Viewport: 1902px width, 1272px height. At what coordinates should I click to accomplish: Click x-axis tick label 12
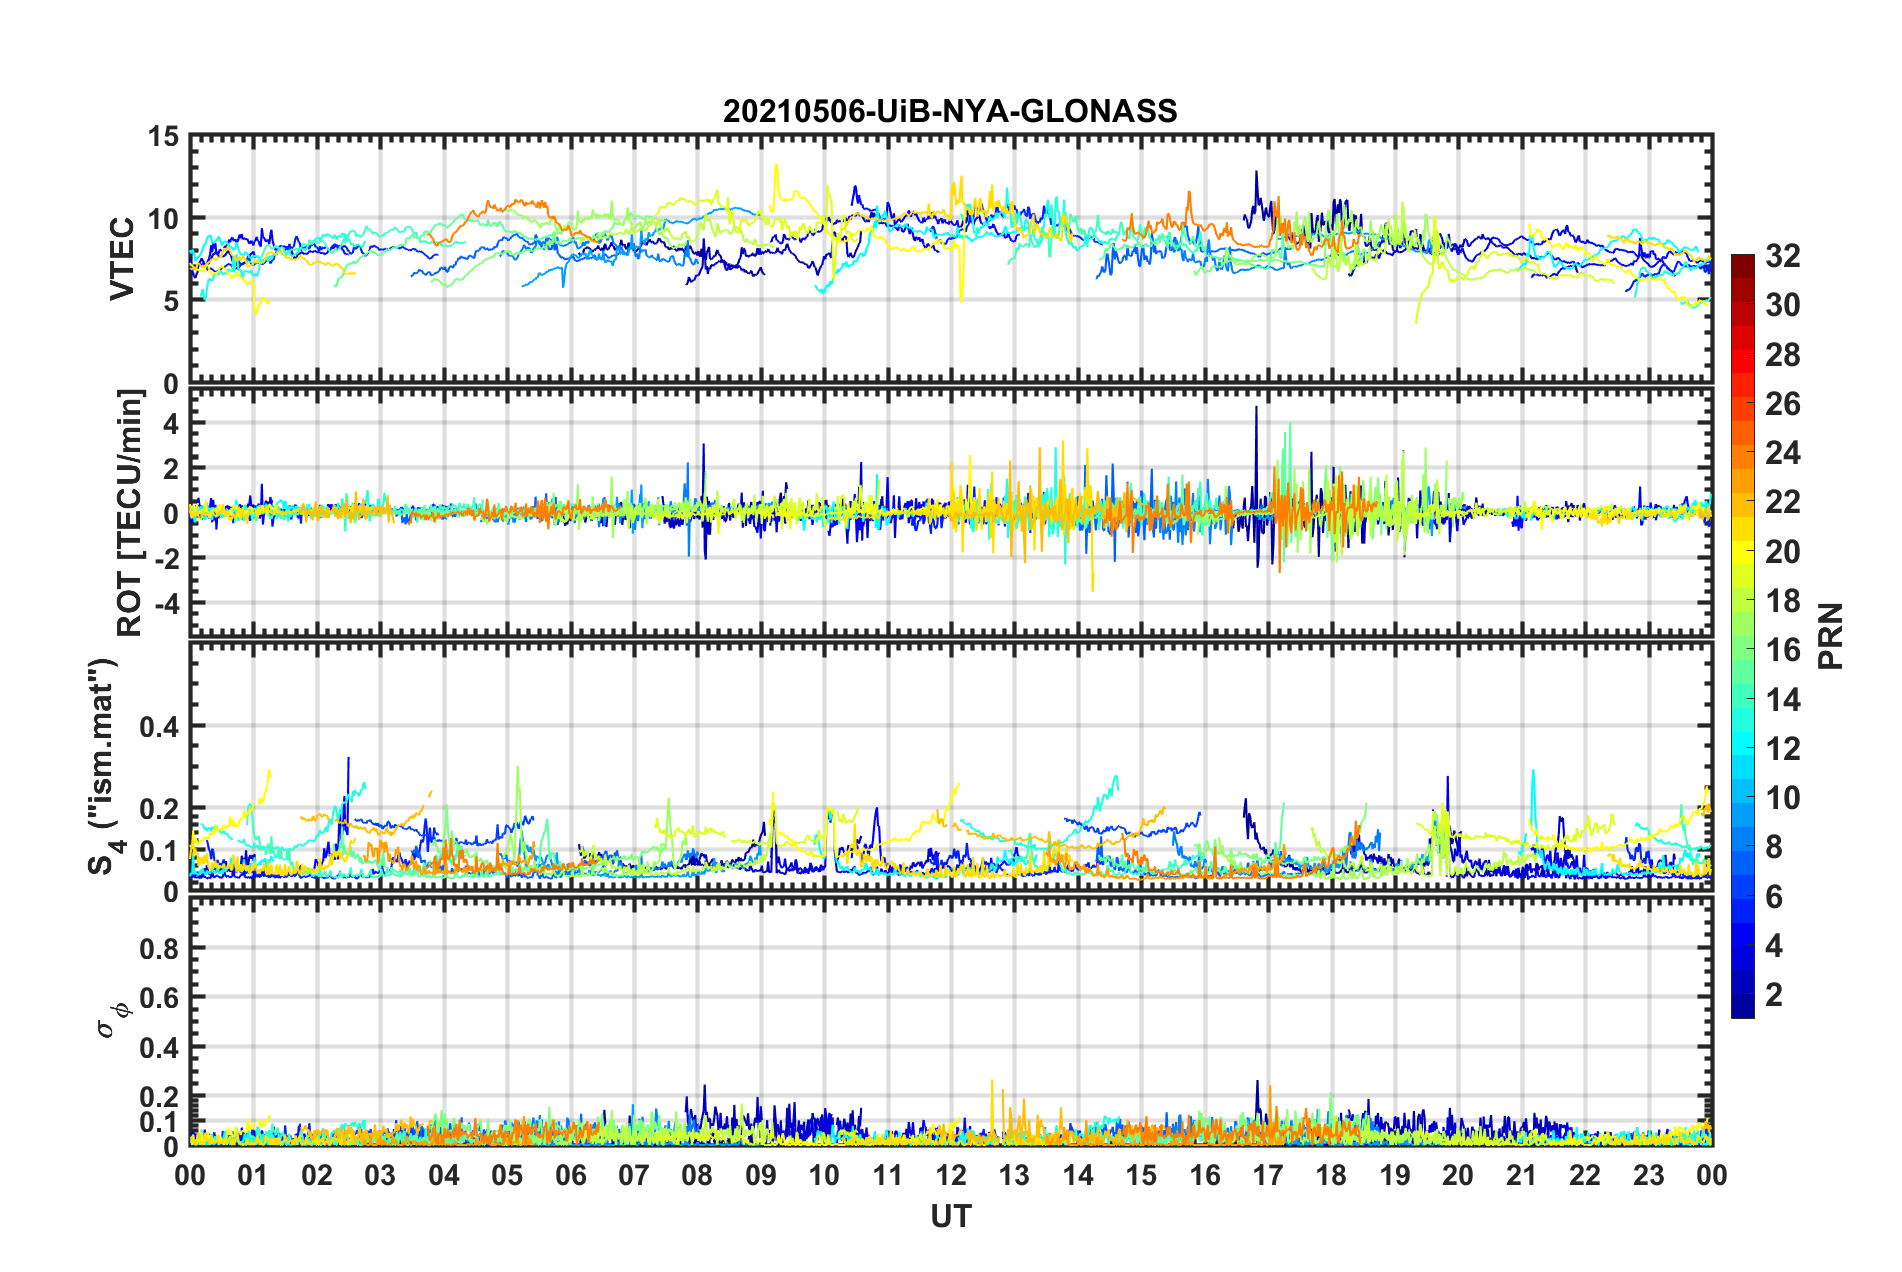pyautogui.click(x=951, y=1175)
